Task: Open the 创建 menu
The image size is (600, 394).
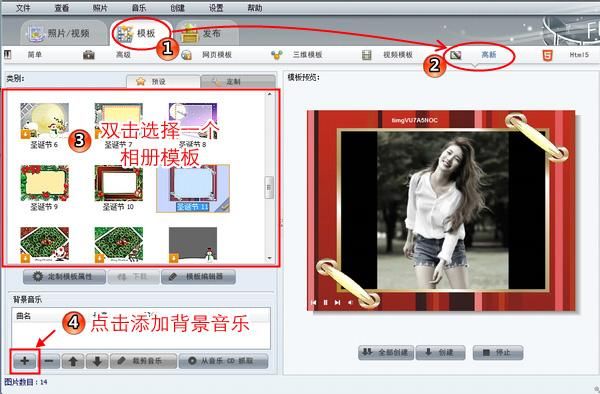Action: point(177,8)
